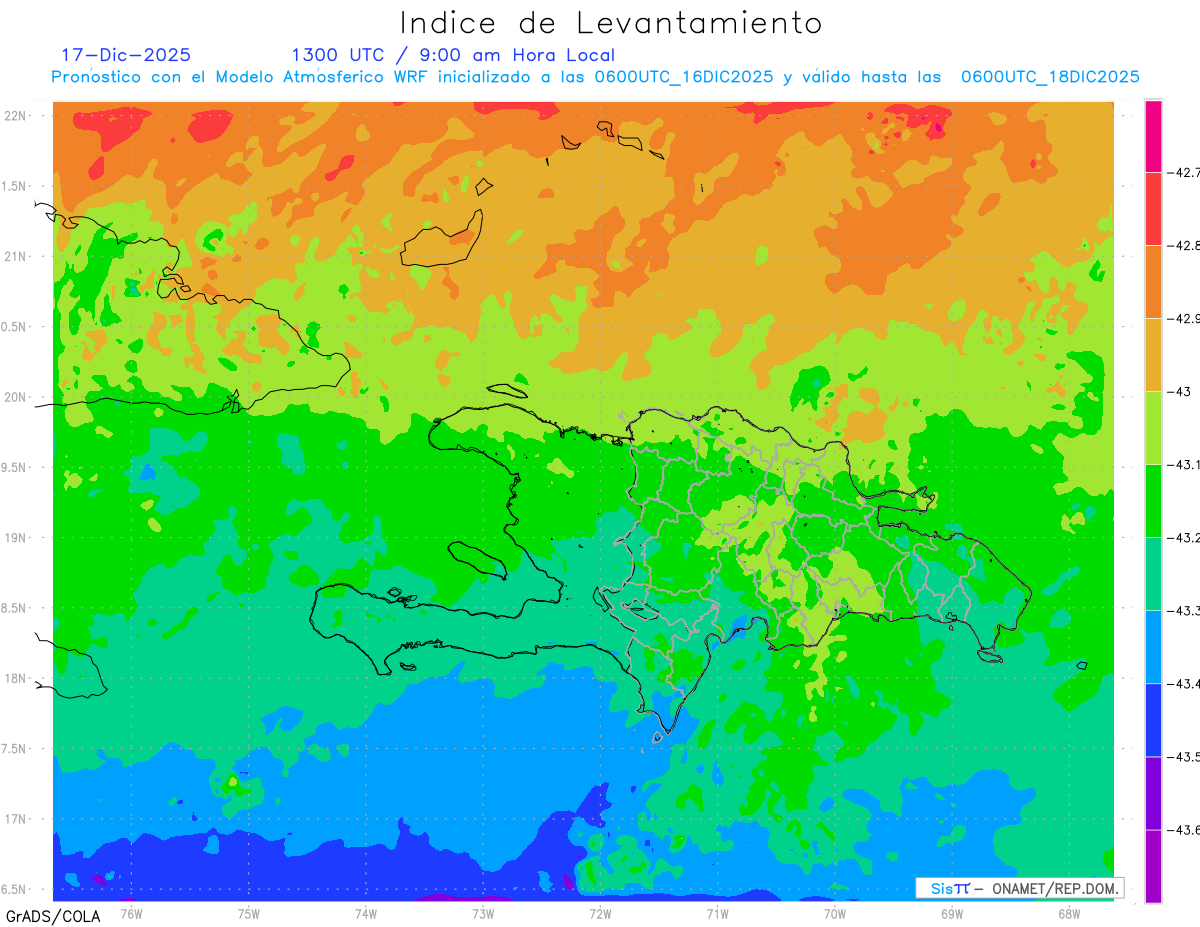Click the '-43.3' legend value

pyautogui.click(x=1183, y=611)
